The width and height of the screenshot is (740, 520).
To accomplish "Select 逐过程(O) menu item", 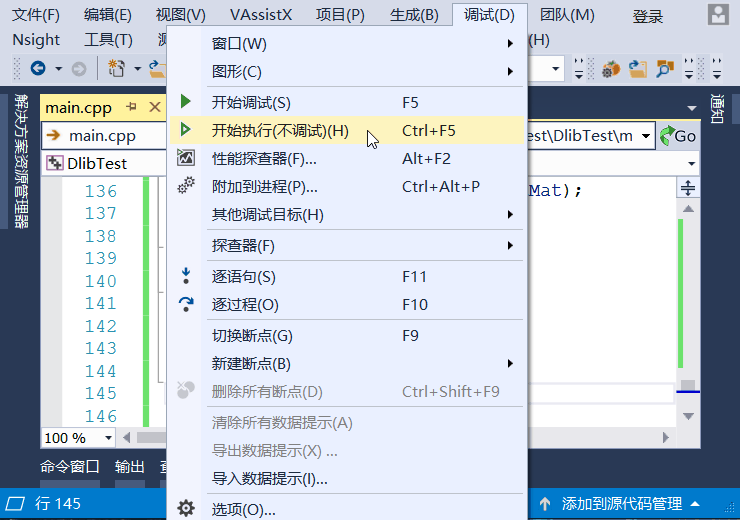I will point(346,304).
